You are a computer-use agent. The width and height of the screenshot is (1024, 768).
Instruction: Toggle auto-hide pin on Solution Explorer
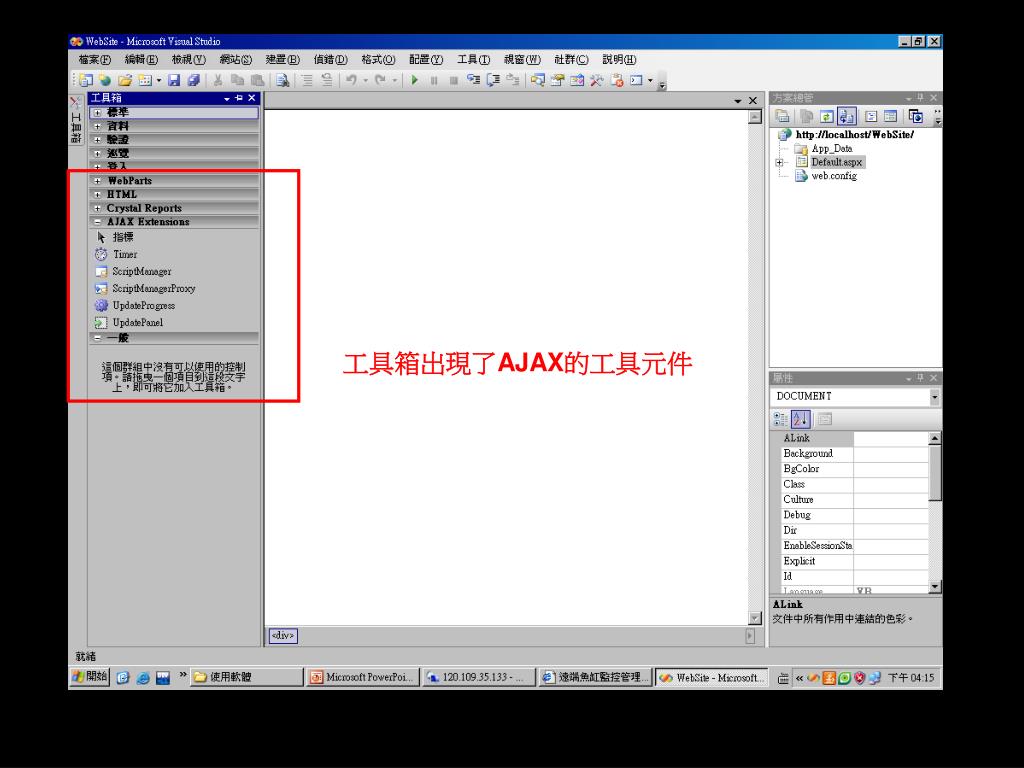tap(920, 98)
